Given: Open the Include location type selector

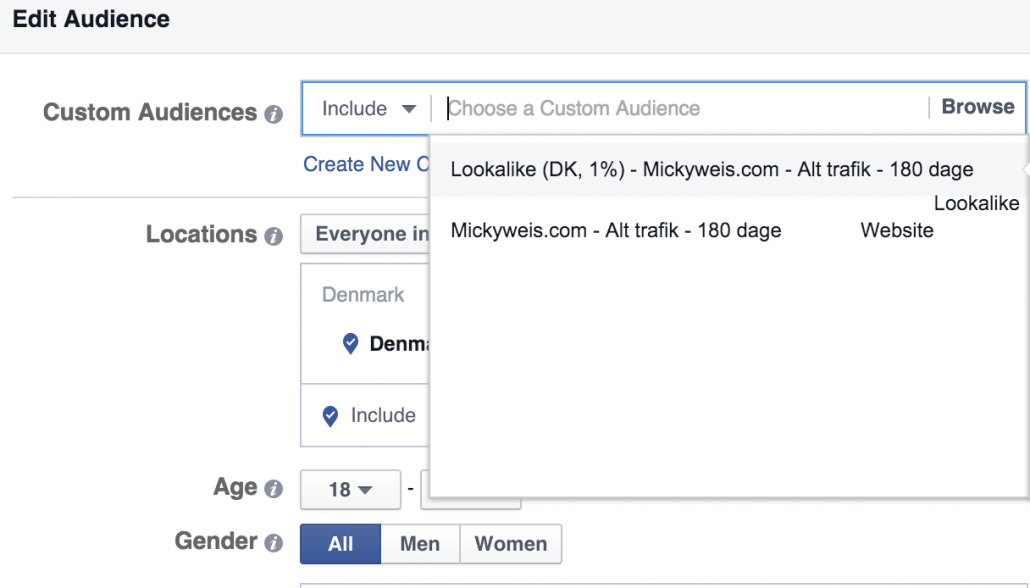Looking at the screenshot, I should (382, 415).
